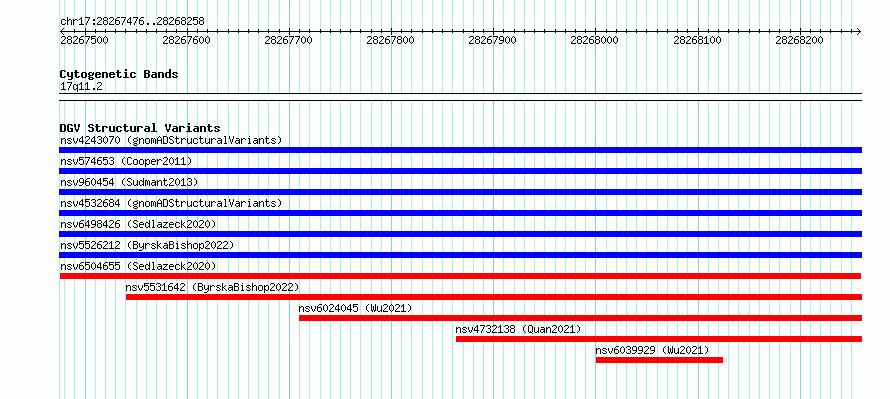Click the short red bar under nsv6039929

coord(659,360)
